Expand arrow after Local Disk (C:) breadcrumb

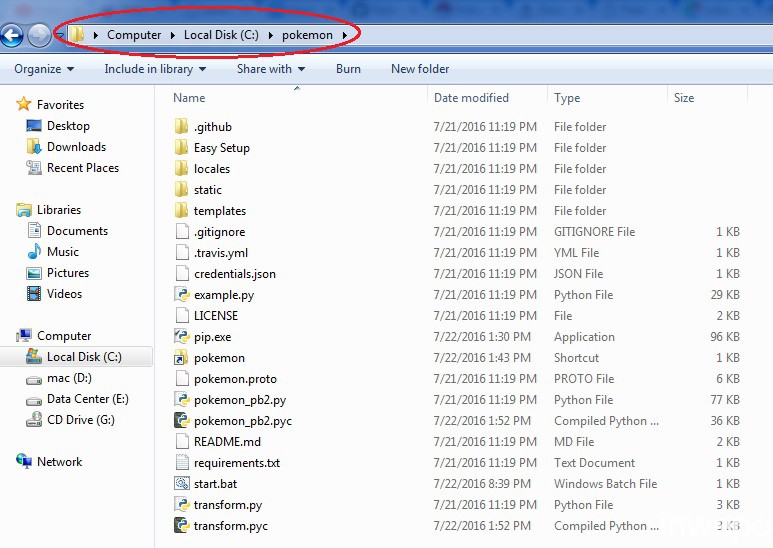pyautogui.click(x=271, y=35)
